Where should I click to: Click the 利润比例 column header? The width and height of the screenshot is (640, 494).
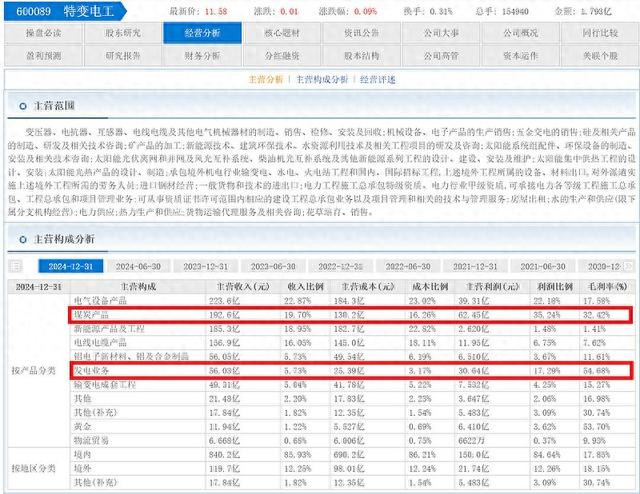tap(555, 287)
